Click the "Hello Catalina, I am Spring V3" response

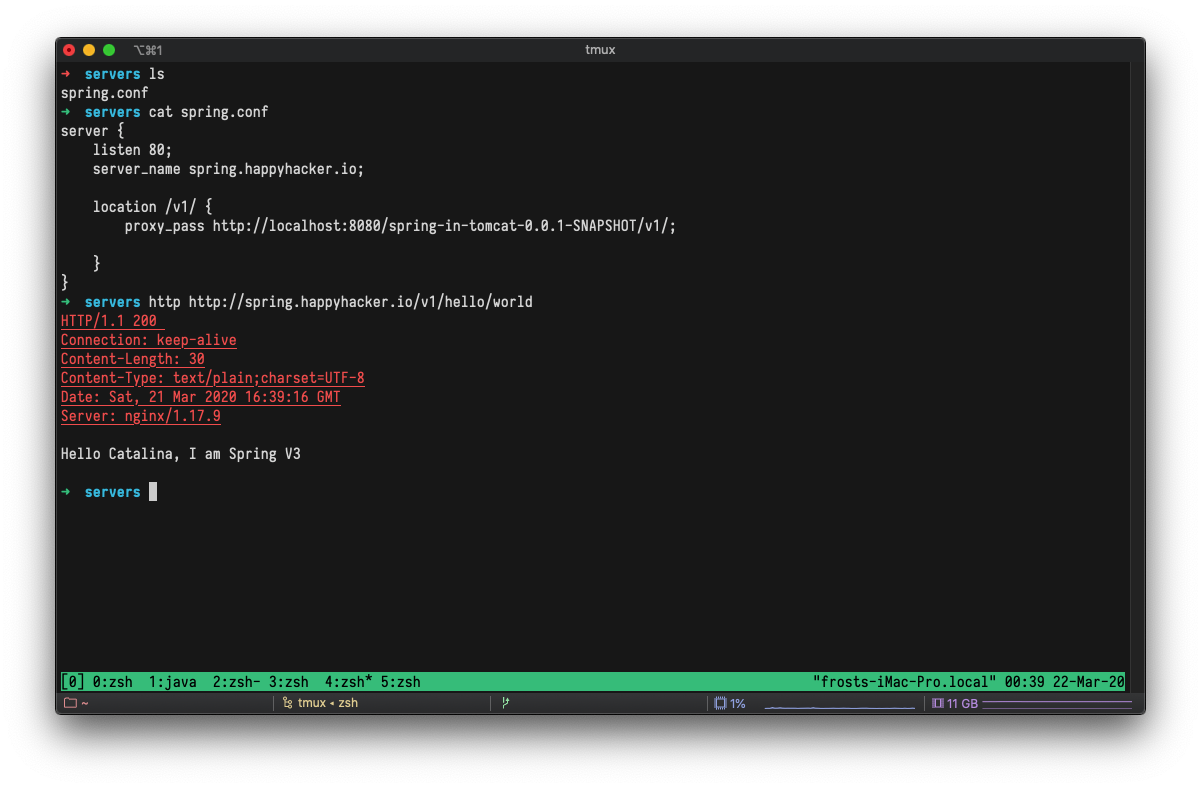[181, 454]
